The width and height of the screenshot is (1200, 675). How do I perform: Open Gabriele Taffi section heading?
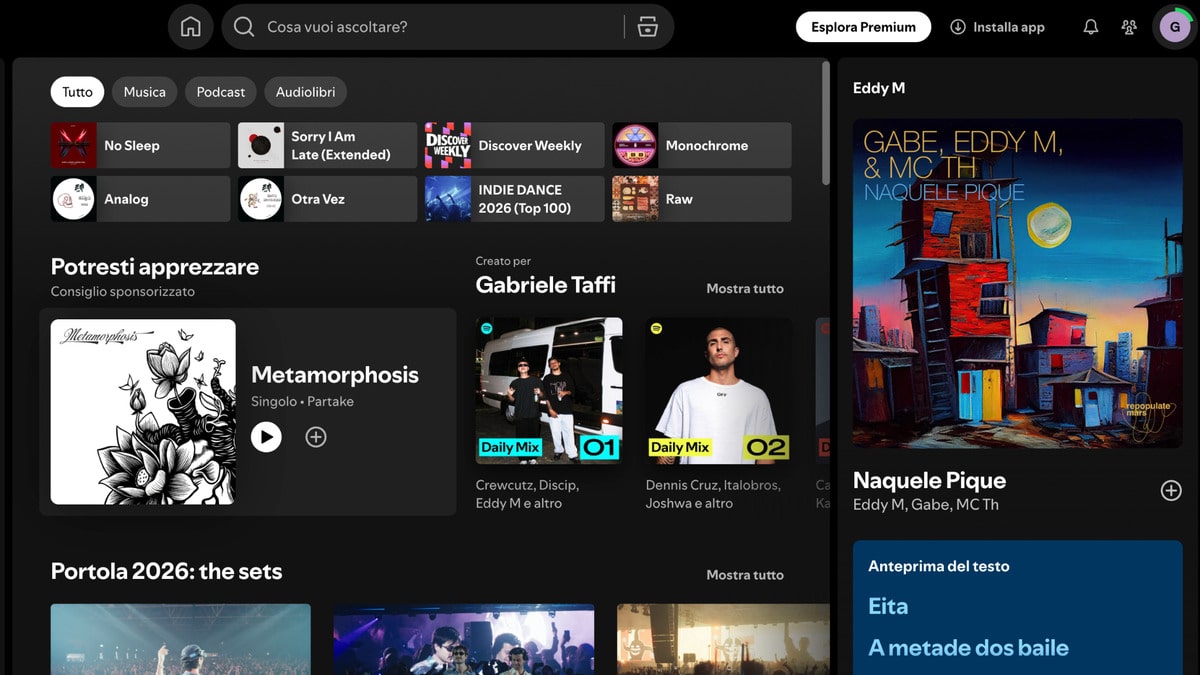(x=546, y=285)
